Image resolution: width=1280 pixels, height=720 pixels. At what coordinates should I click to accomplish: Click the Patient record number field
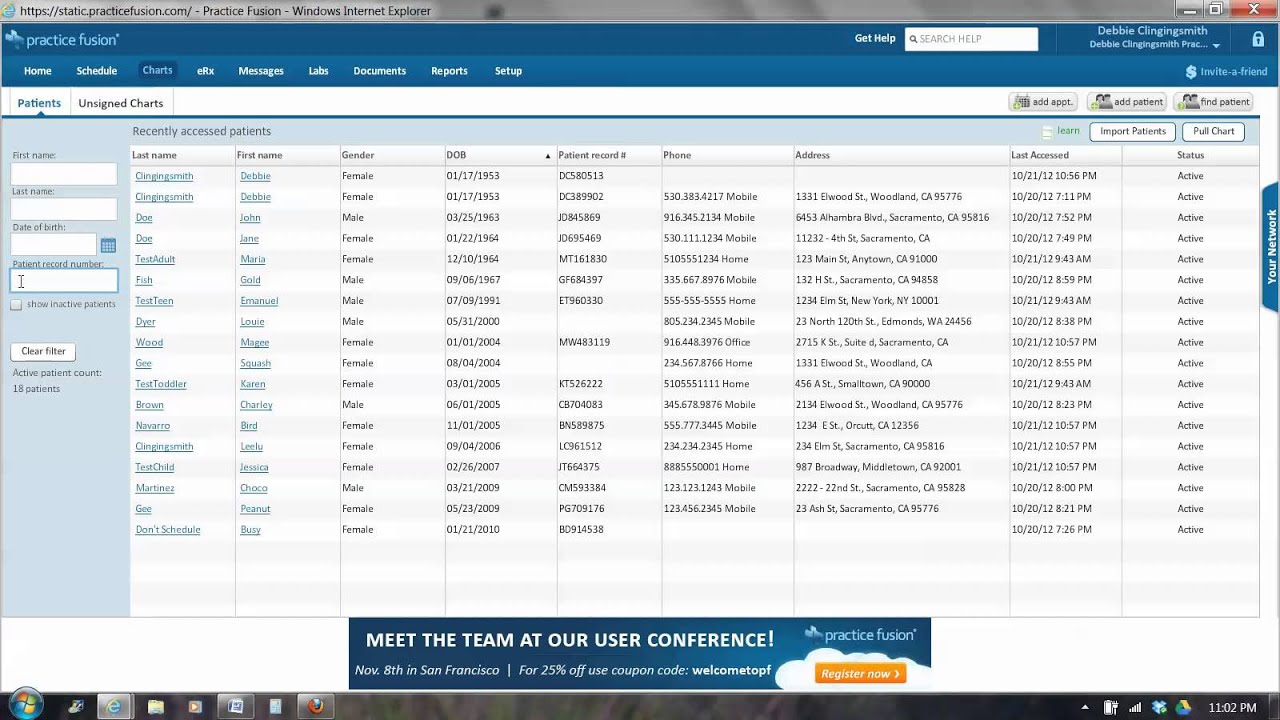pyautogui.click(x=64, y=281)
